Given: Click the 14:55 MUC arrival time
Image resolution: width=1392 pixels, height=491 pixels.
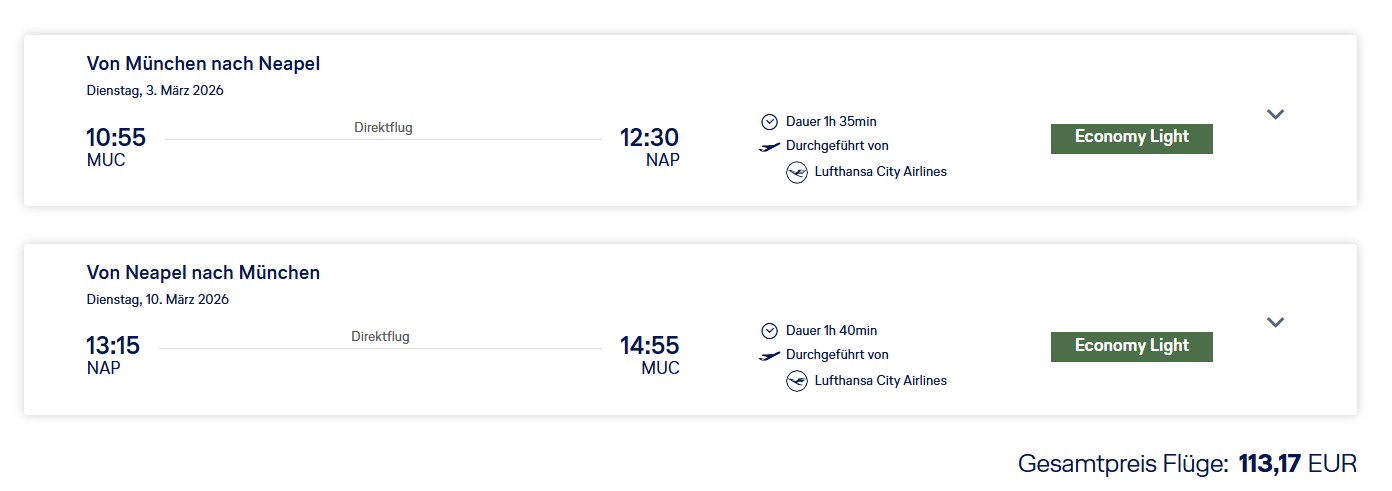Looking at the screenshot, I should pyautogui.click(x=649, y=356).
